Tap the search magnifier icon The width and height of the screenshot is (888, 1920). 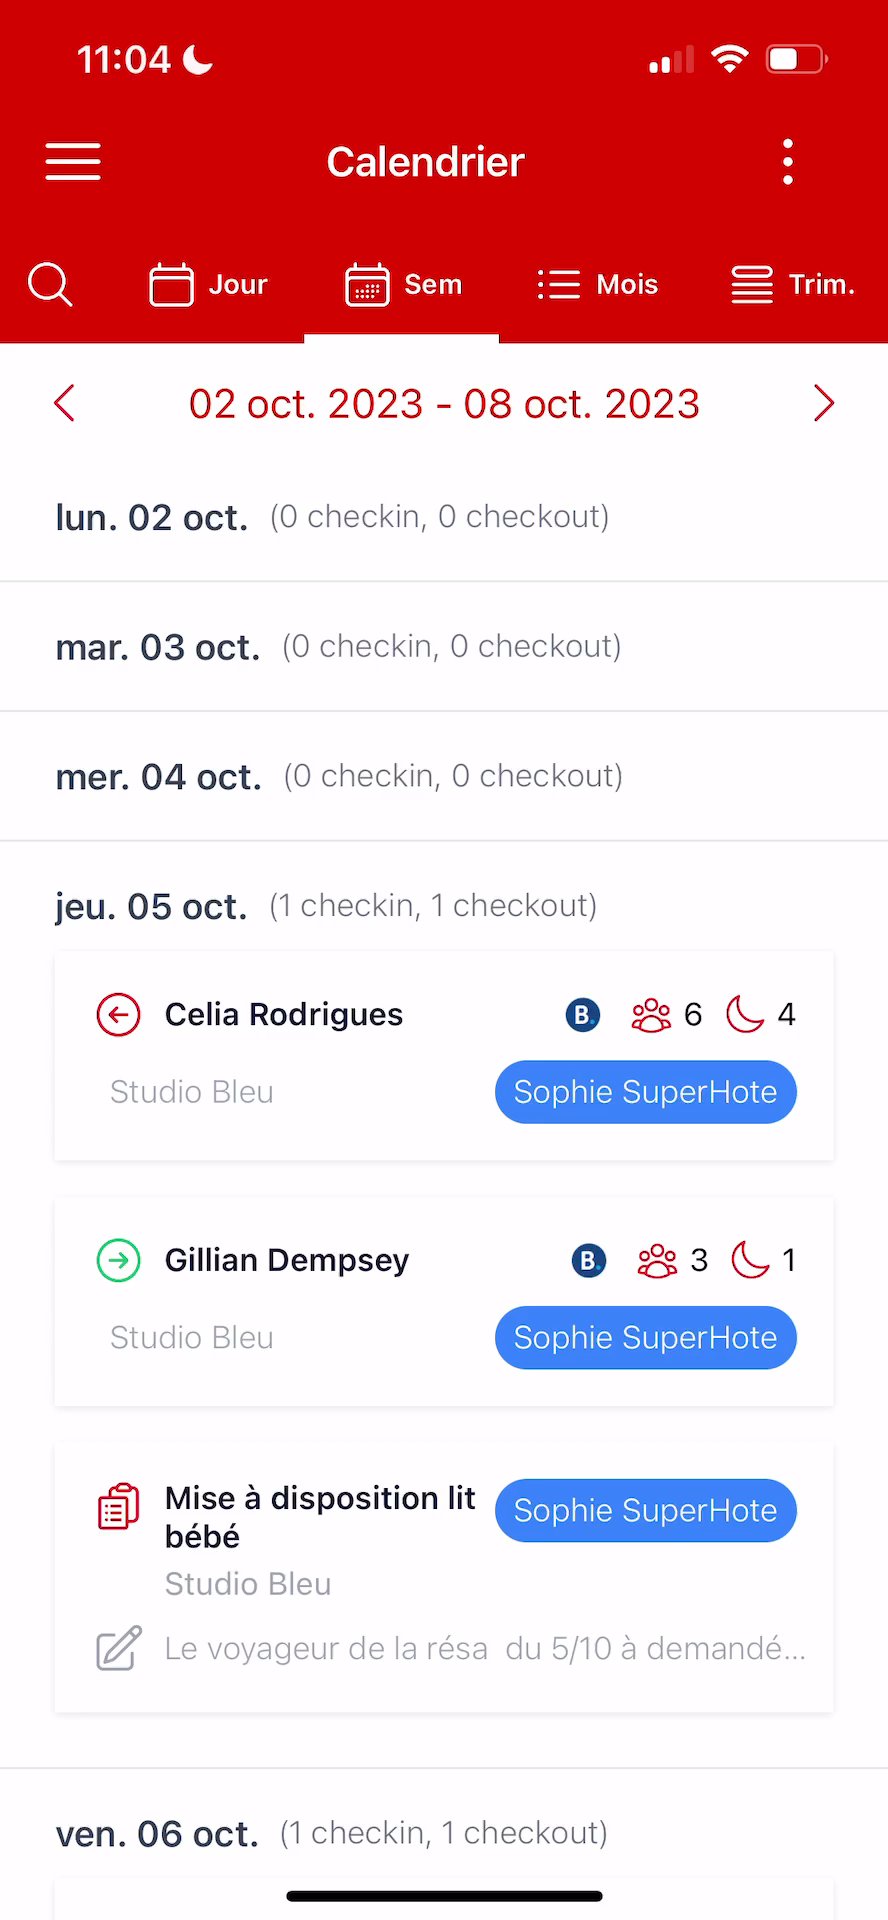50,284
